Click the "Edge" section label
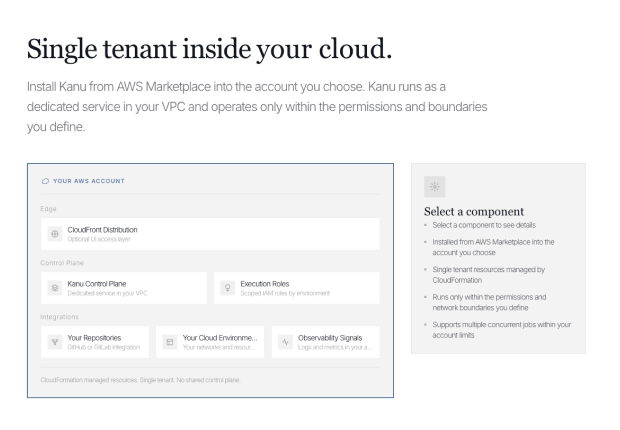Image resolution: width=620 pixels, height=430 pixels. click(x=48, y=209)
